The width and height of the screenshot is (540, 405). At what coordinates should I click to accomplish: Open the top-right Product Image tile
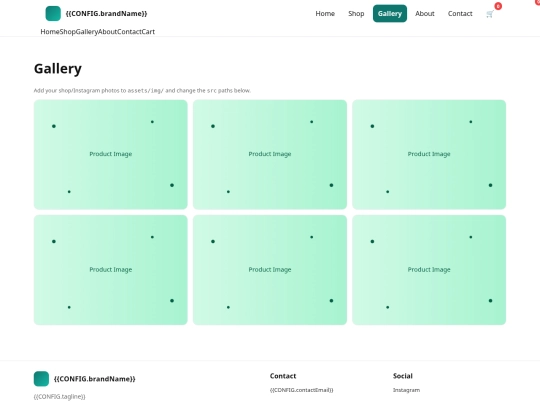click(429, 154)
